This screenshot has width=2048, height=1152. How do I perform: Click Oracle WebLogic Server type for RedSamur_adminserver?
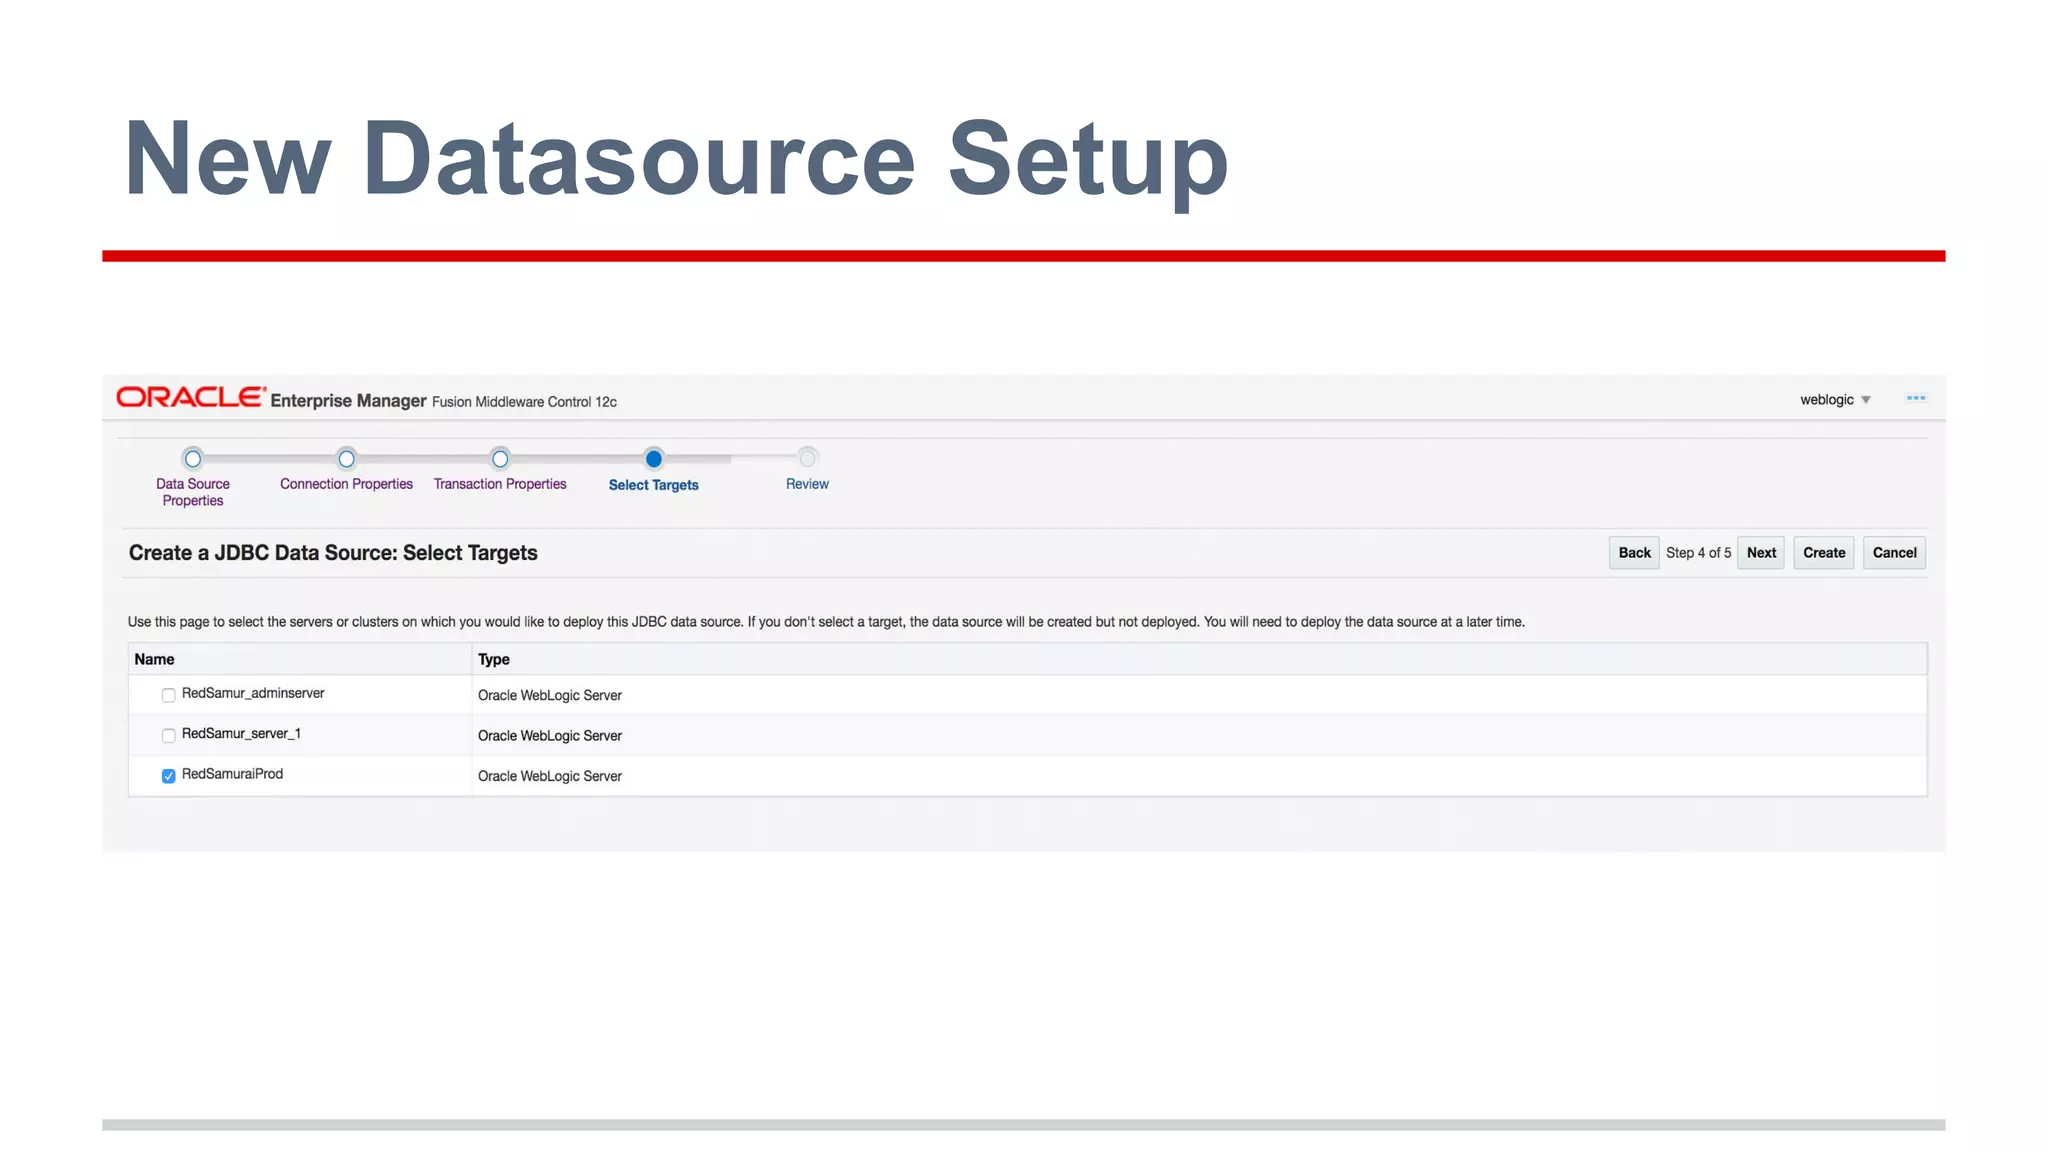(x=549, y=695)
